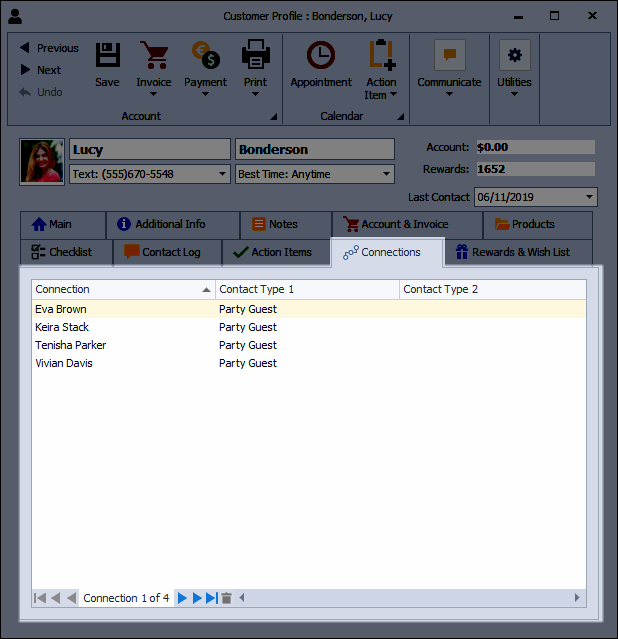Select the Tenisha Parker connection row

pyautogui.click(x=309, y=345)
